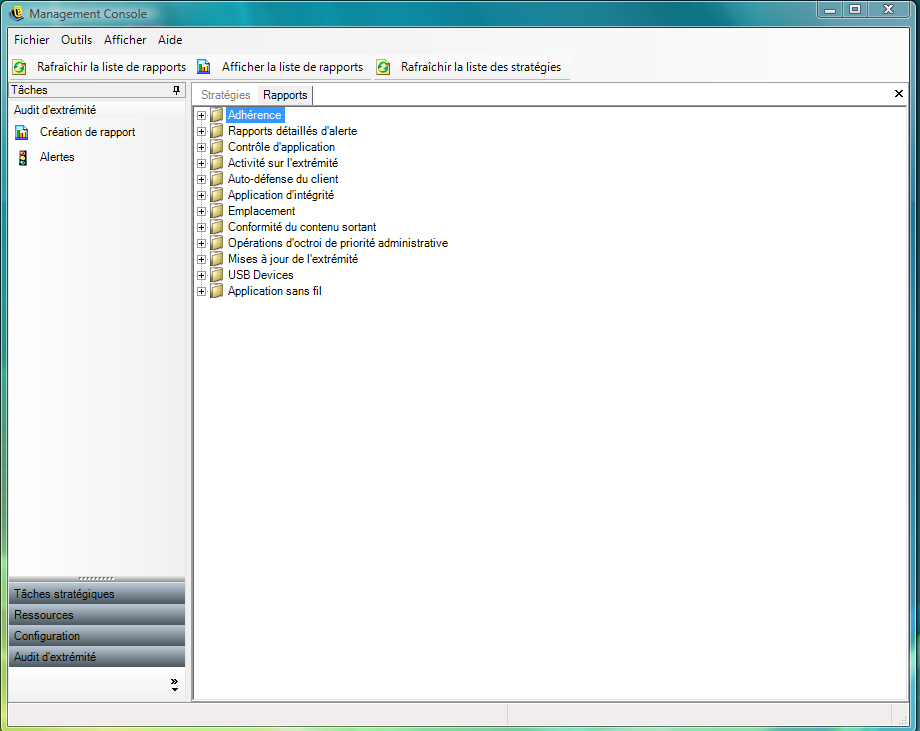This screenshot has width=920, height=731.
Task: Click the Contrôle d'application folder icon
Action: (217, 147)
